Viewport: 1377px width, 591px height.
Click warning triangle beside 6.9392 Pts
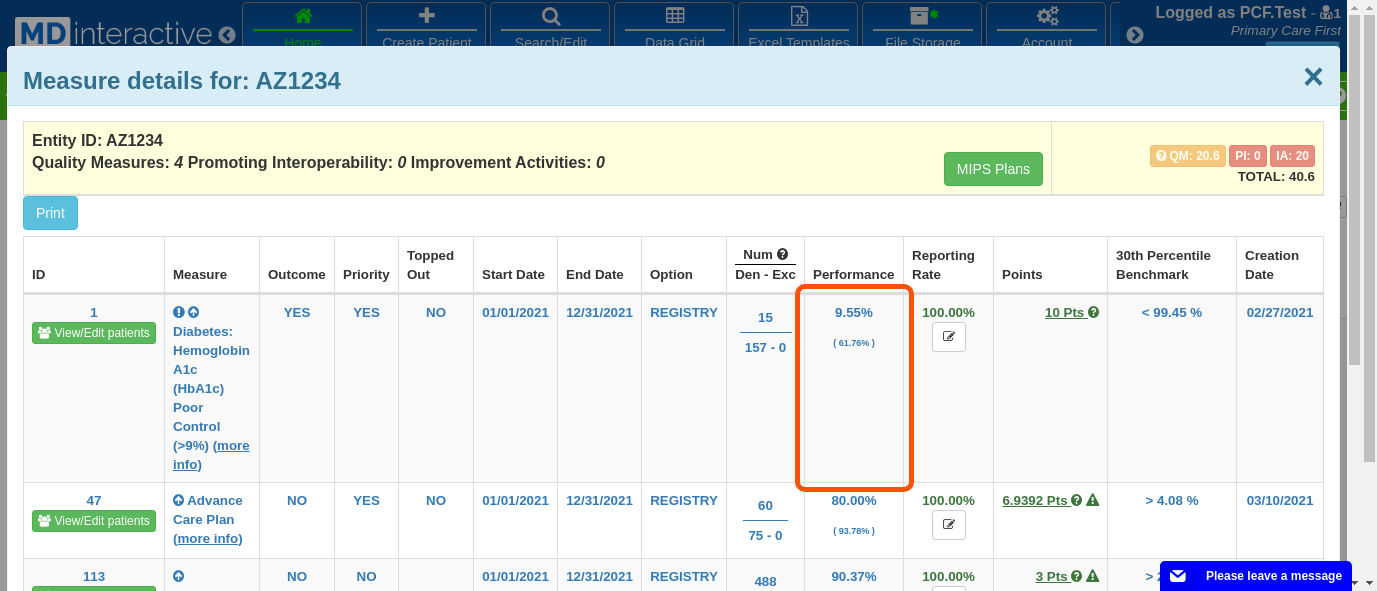[1093, 501]
